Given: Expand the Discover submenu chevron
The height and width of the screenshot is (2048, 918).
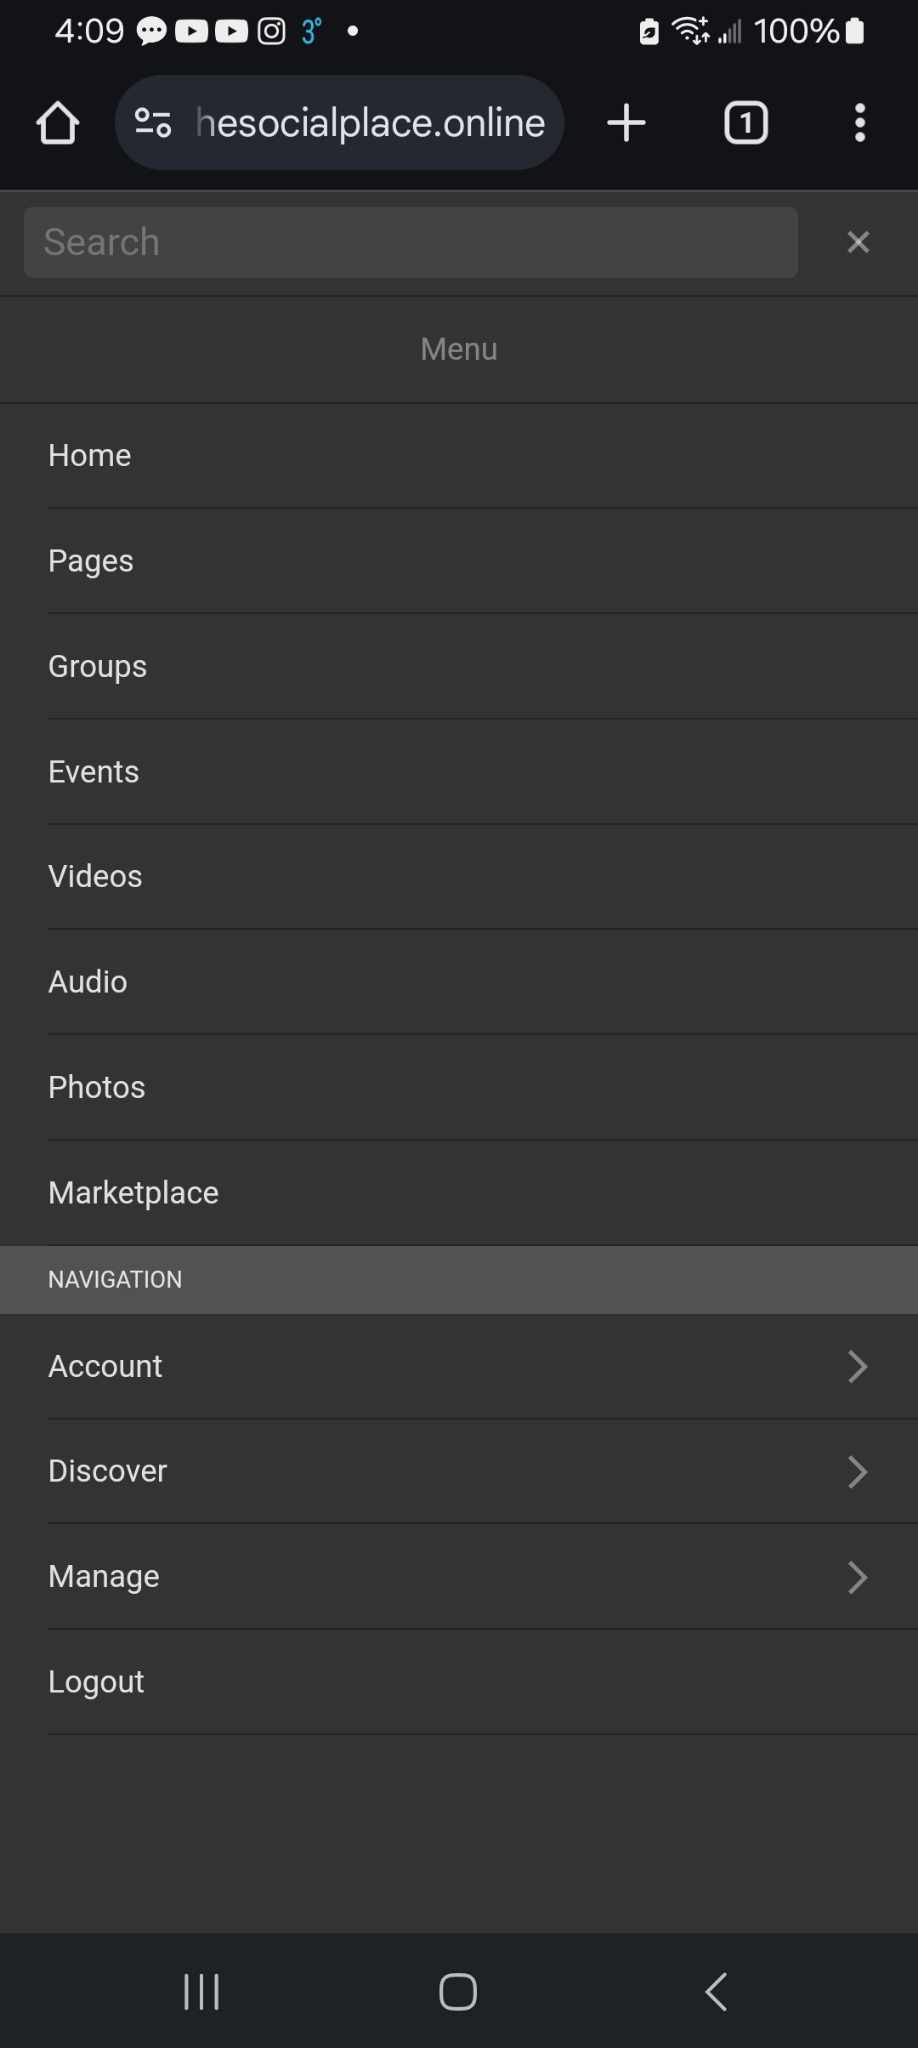Looking at the screenshot, I should [x=857, y=1471].
